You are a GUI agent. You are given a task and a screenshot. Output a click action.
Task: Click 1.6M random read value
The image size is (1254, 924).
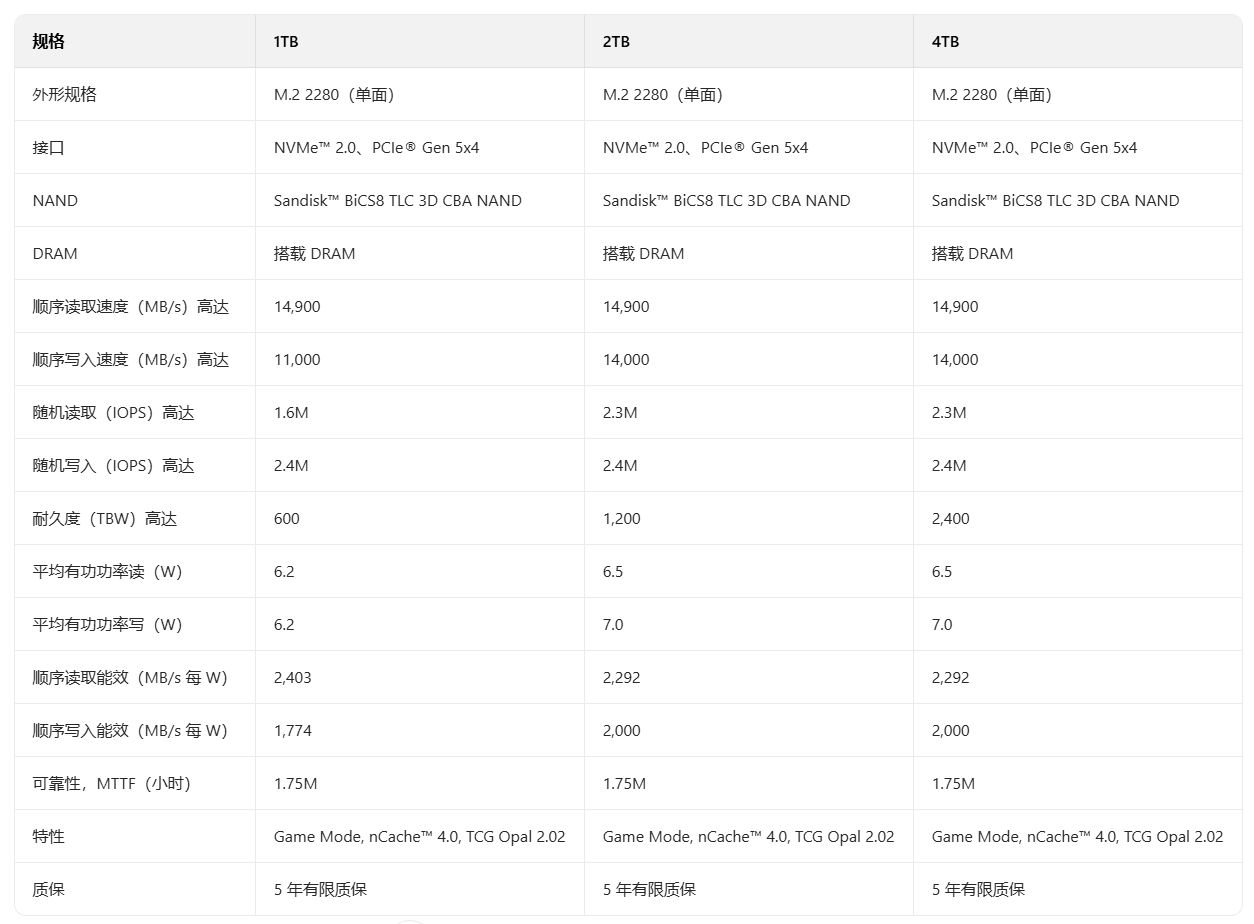coord(291,412)
